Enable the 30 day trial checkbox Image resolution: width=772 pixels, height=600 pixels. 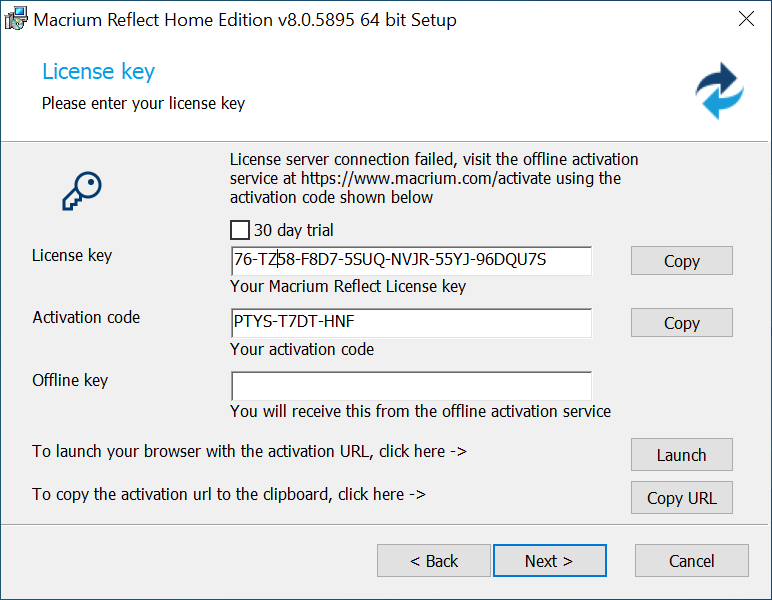click(240, 230)
